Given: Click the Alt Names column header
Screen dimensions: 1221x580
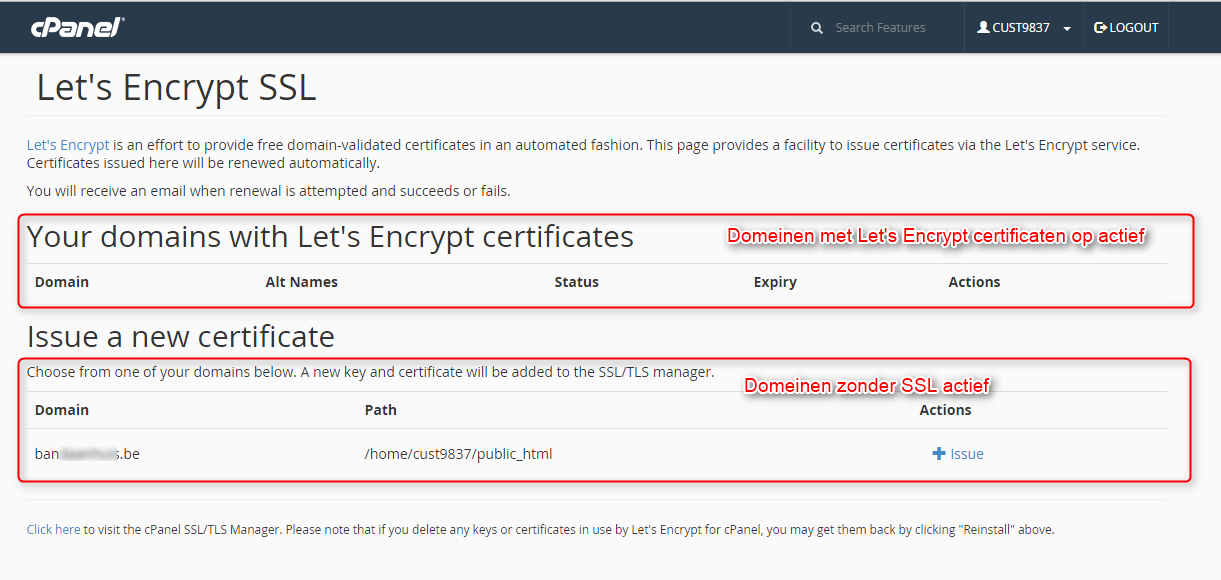Looking at the screenshot, I should [x=302, y=282].
